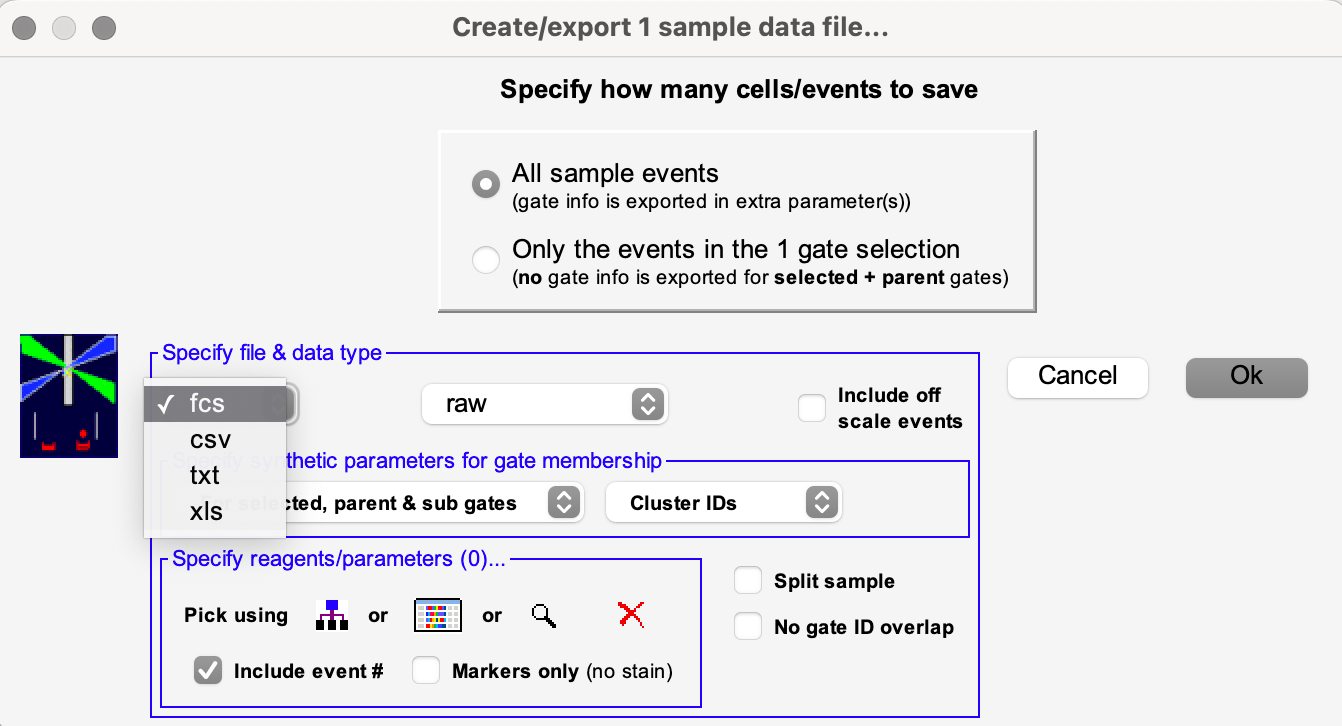Pick parameters using color table icon

coord(438,615)
